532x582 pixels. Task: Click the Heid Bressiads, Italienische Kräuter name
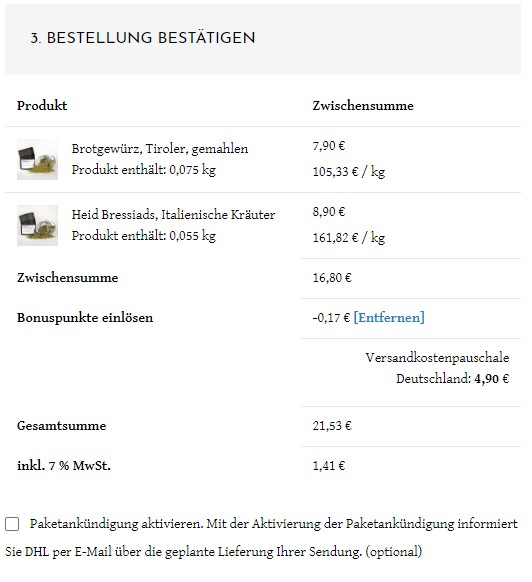173,215
